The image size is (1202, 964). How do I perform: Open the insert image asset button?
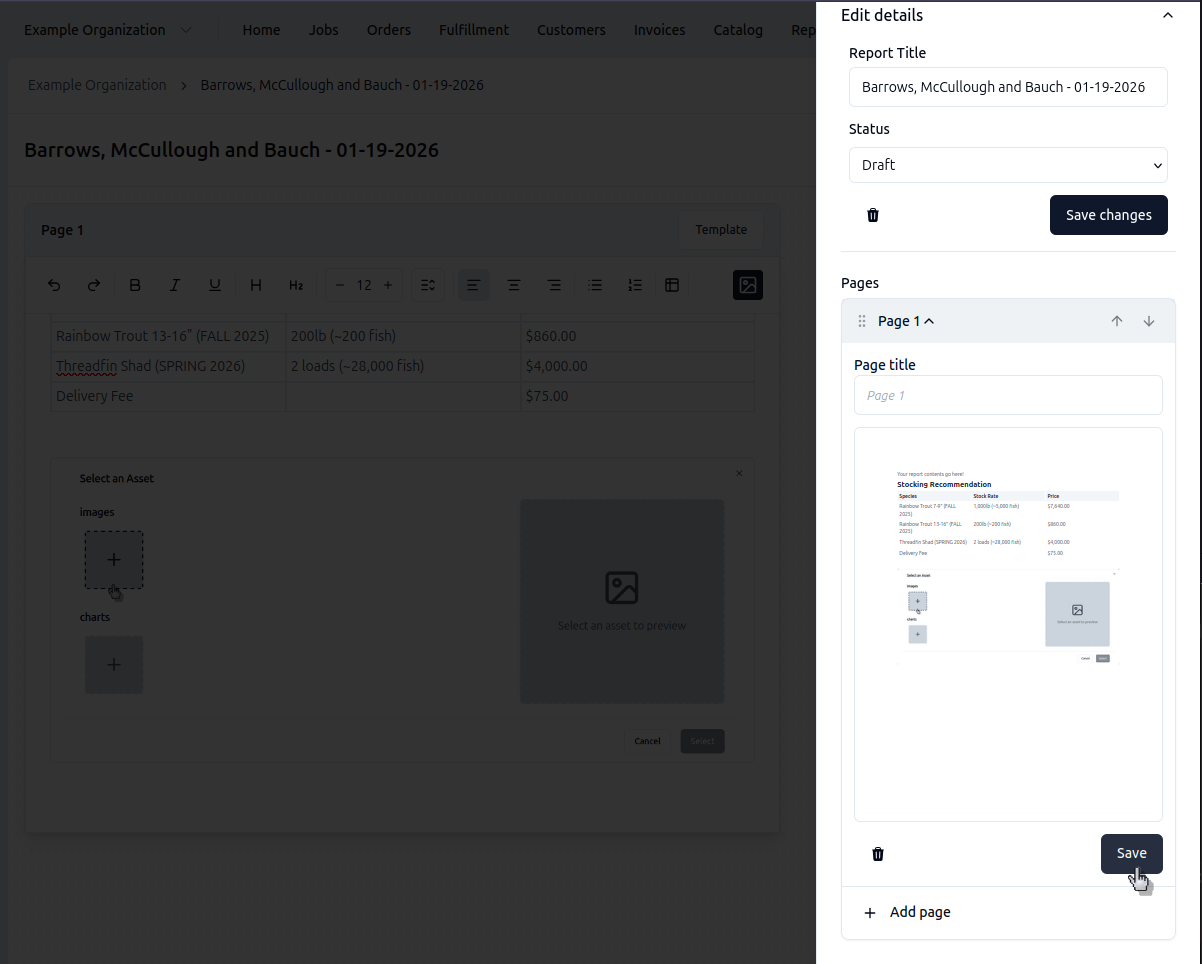[x=747, y=285]
